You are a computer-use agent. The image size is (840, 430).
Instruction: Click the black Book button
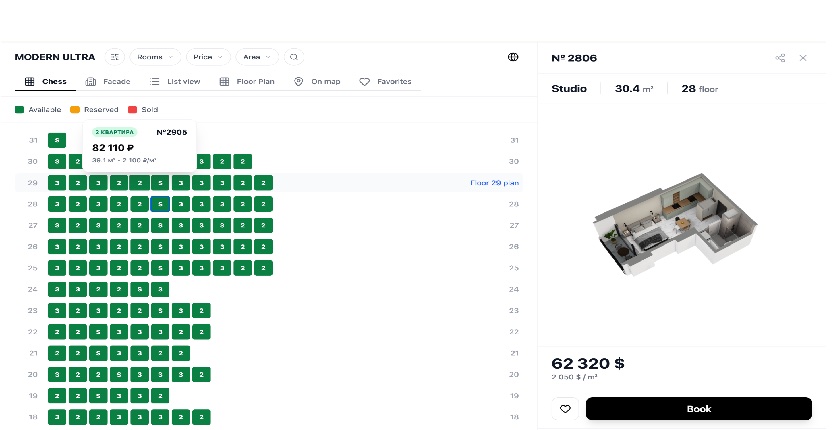[x=699, y=409]
